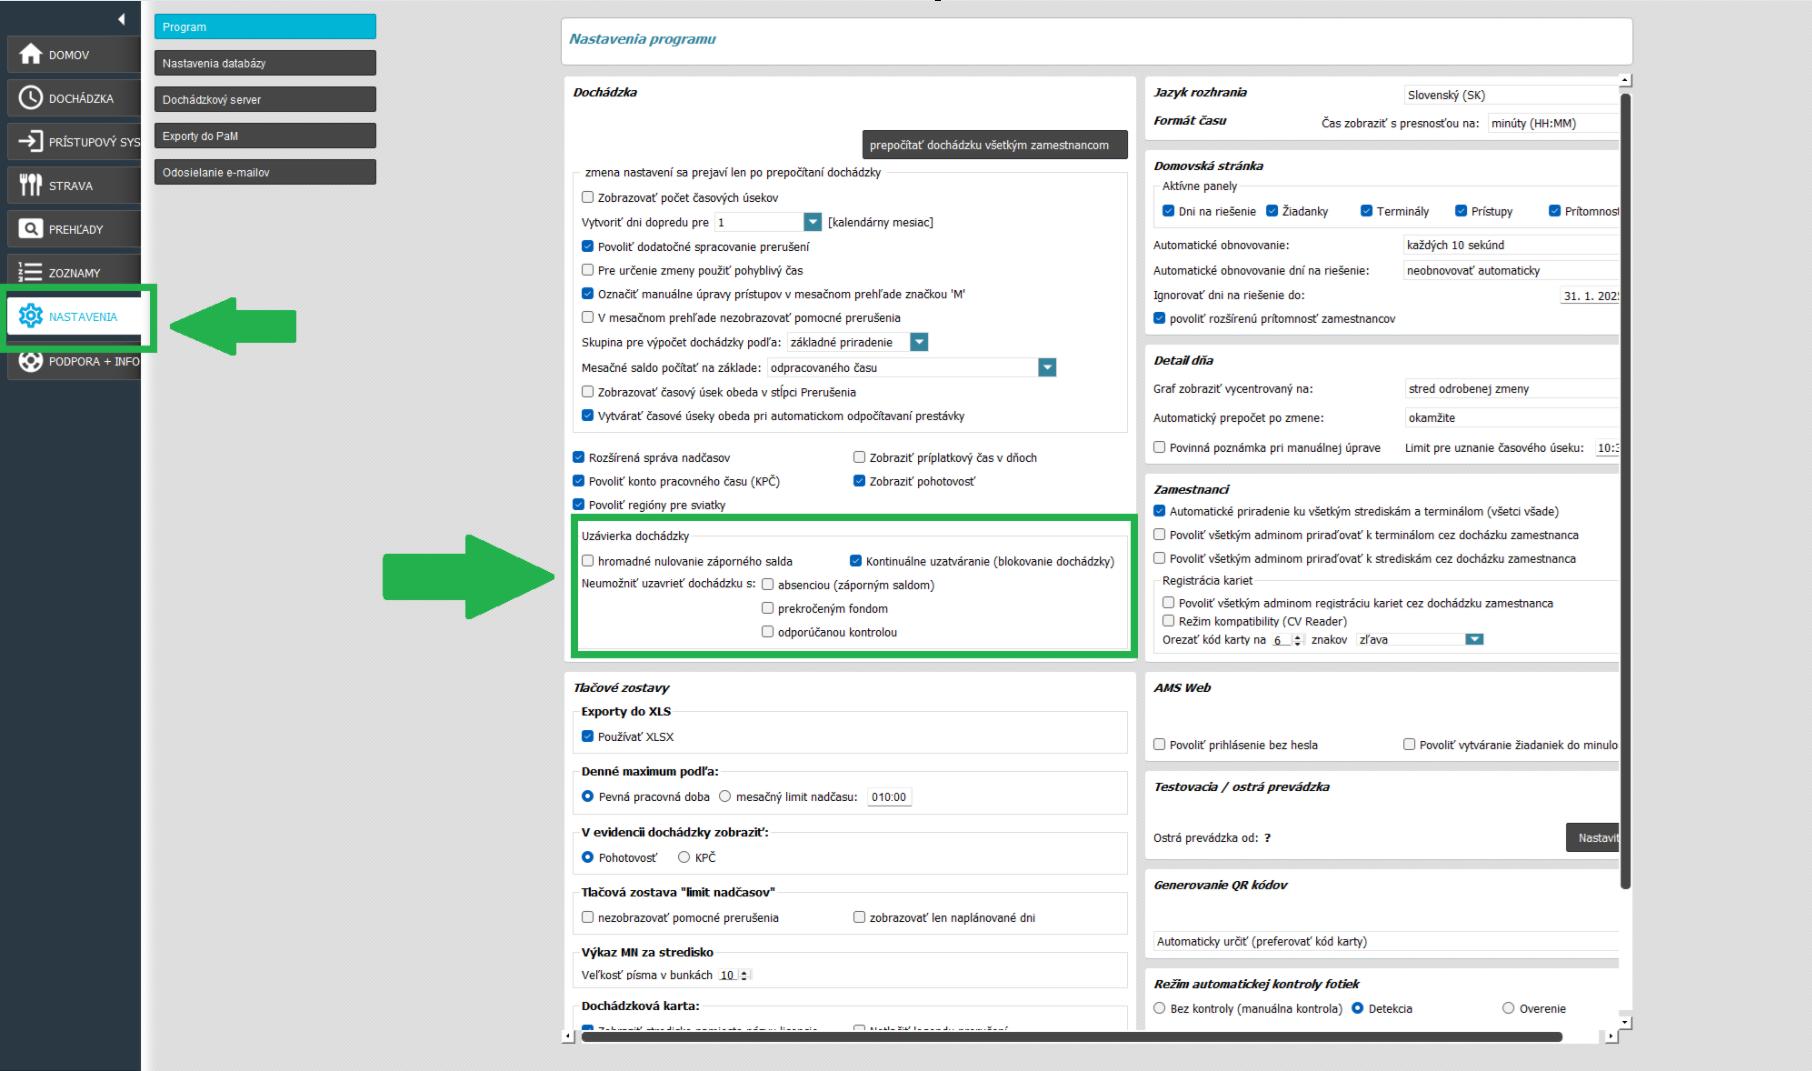
Task: Click the Prístupový systém door-arrow icon
Action: (x=31, y=142)
